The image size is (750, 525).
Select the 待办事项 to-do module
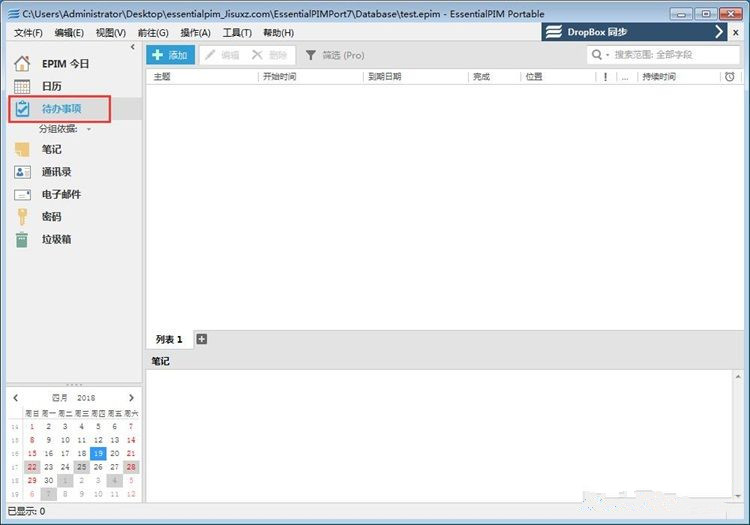point(61,109)
